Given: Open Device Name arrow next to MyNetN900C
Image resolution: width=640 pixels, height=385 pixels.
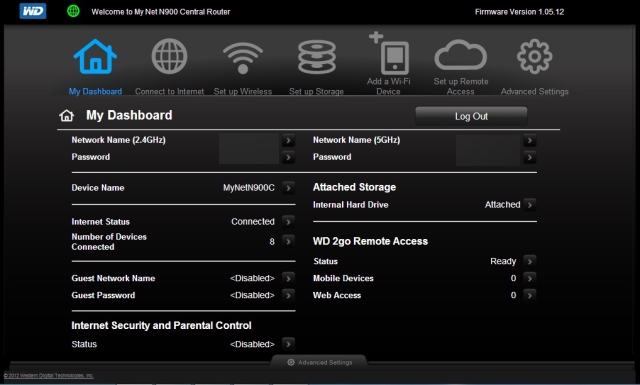Looking at the screenshot, I should pos(288,188).
